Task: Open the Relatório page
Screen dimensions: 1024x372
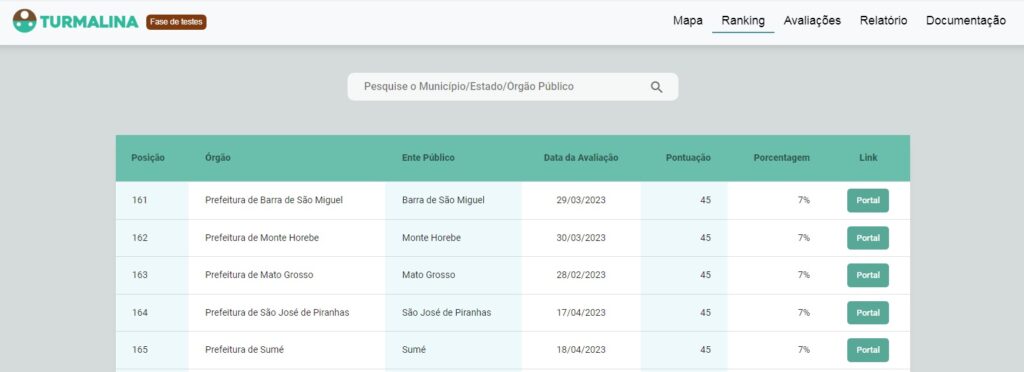Action: click(884, 20)
